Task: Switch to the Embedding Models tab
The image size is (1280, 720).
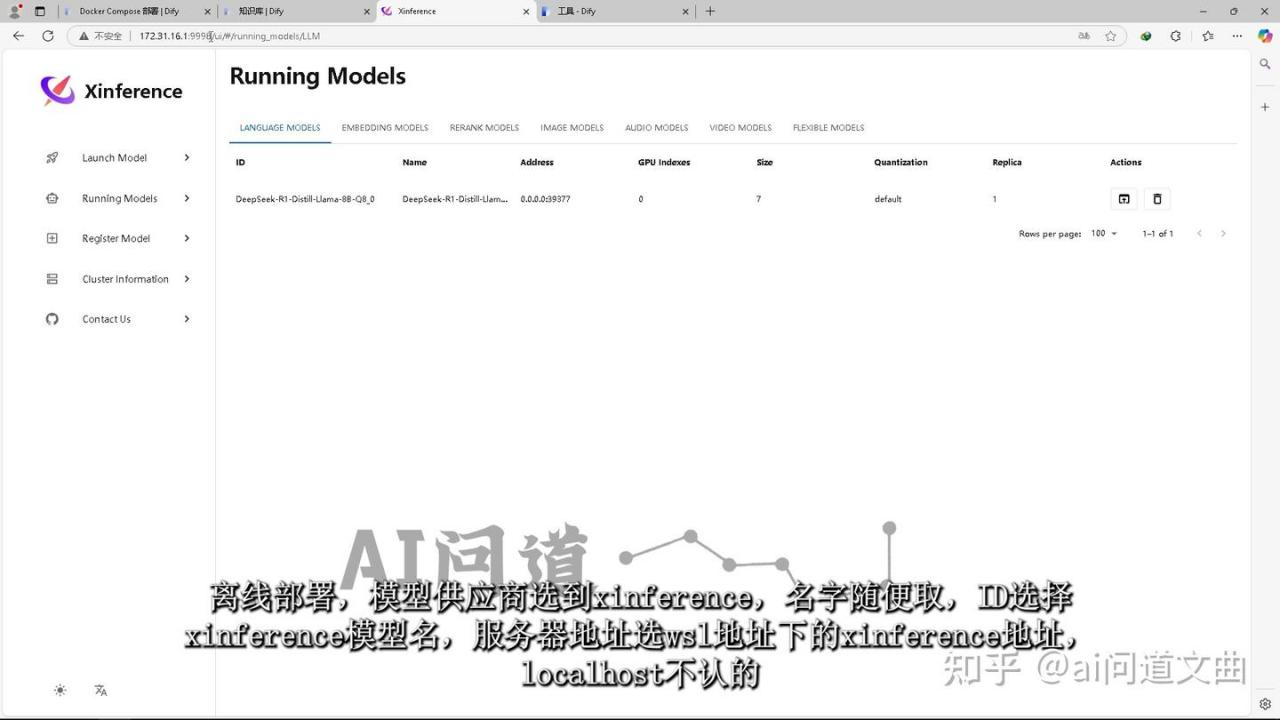Action: pos(385,128)
